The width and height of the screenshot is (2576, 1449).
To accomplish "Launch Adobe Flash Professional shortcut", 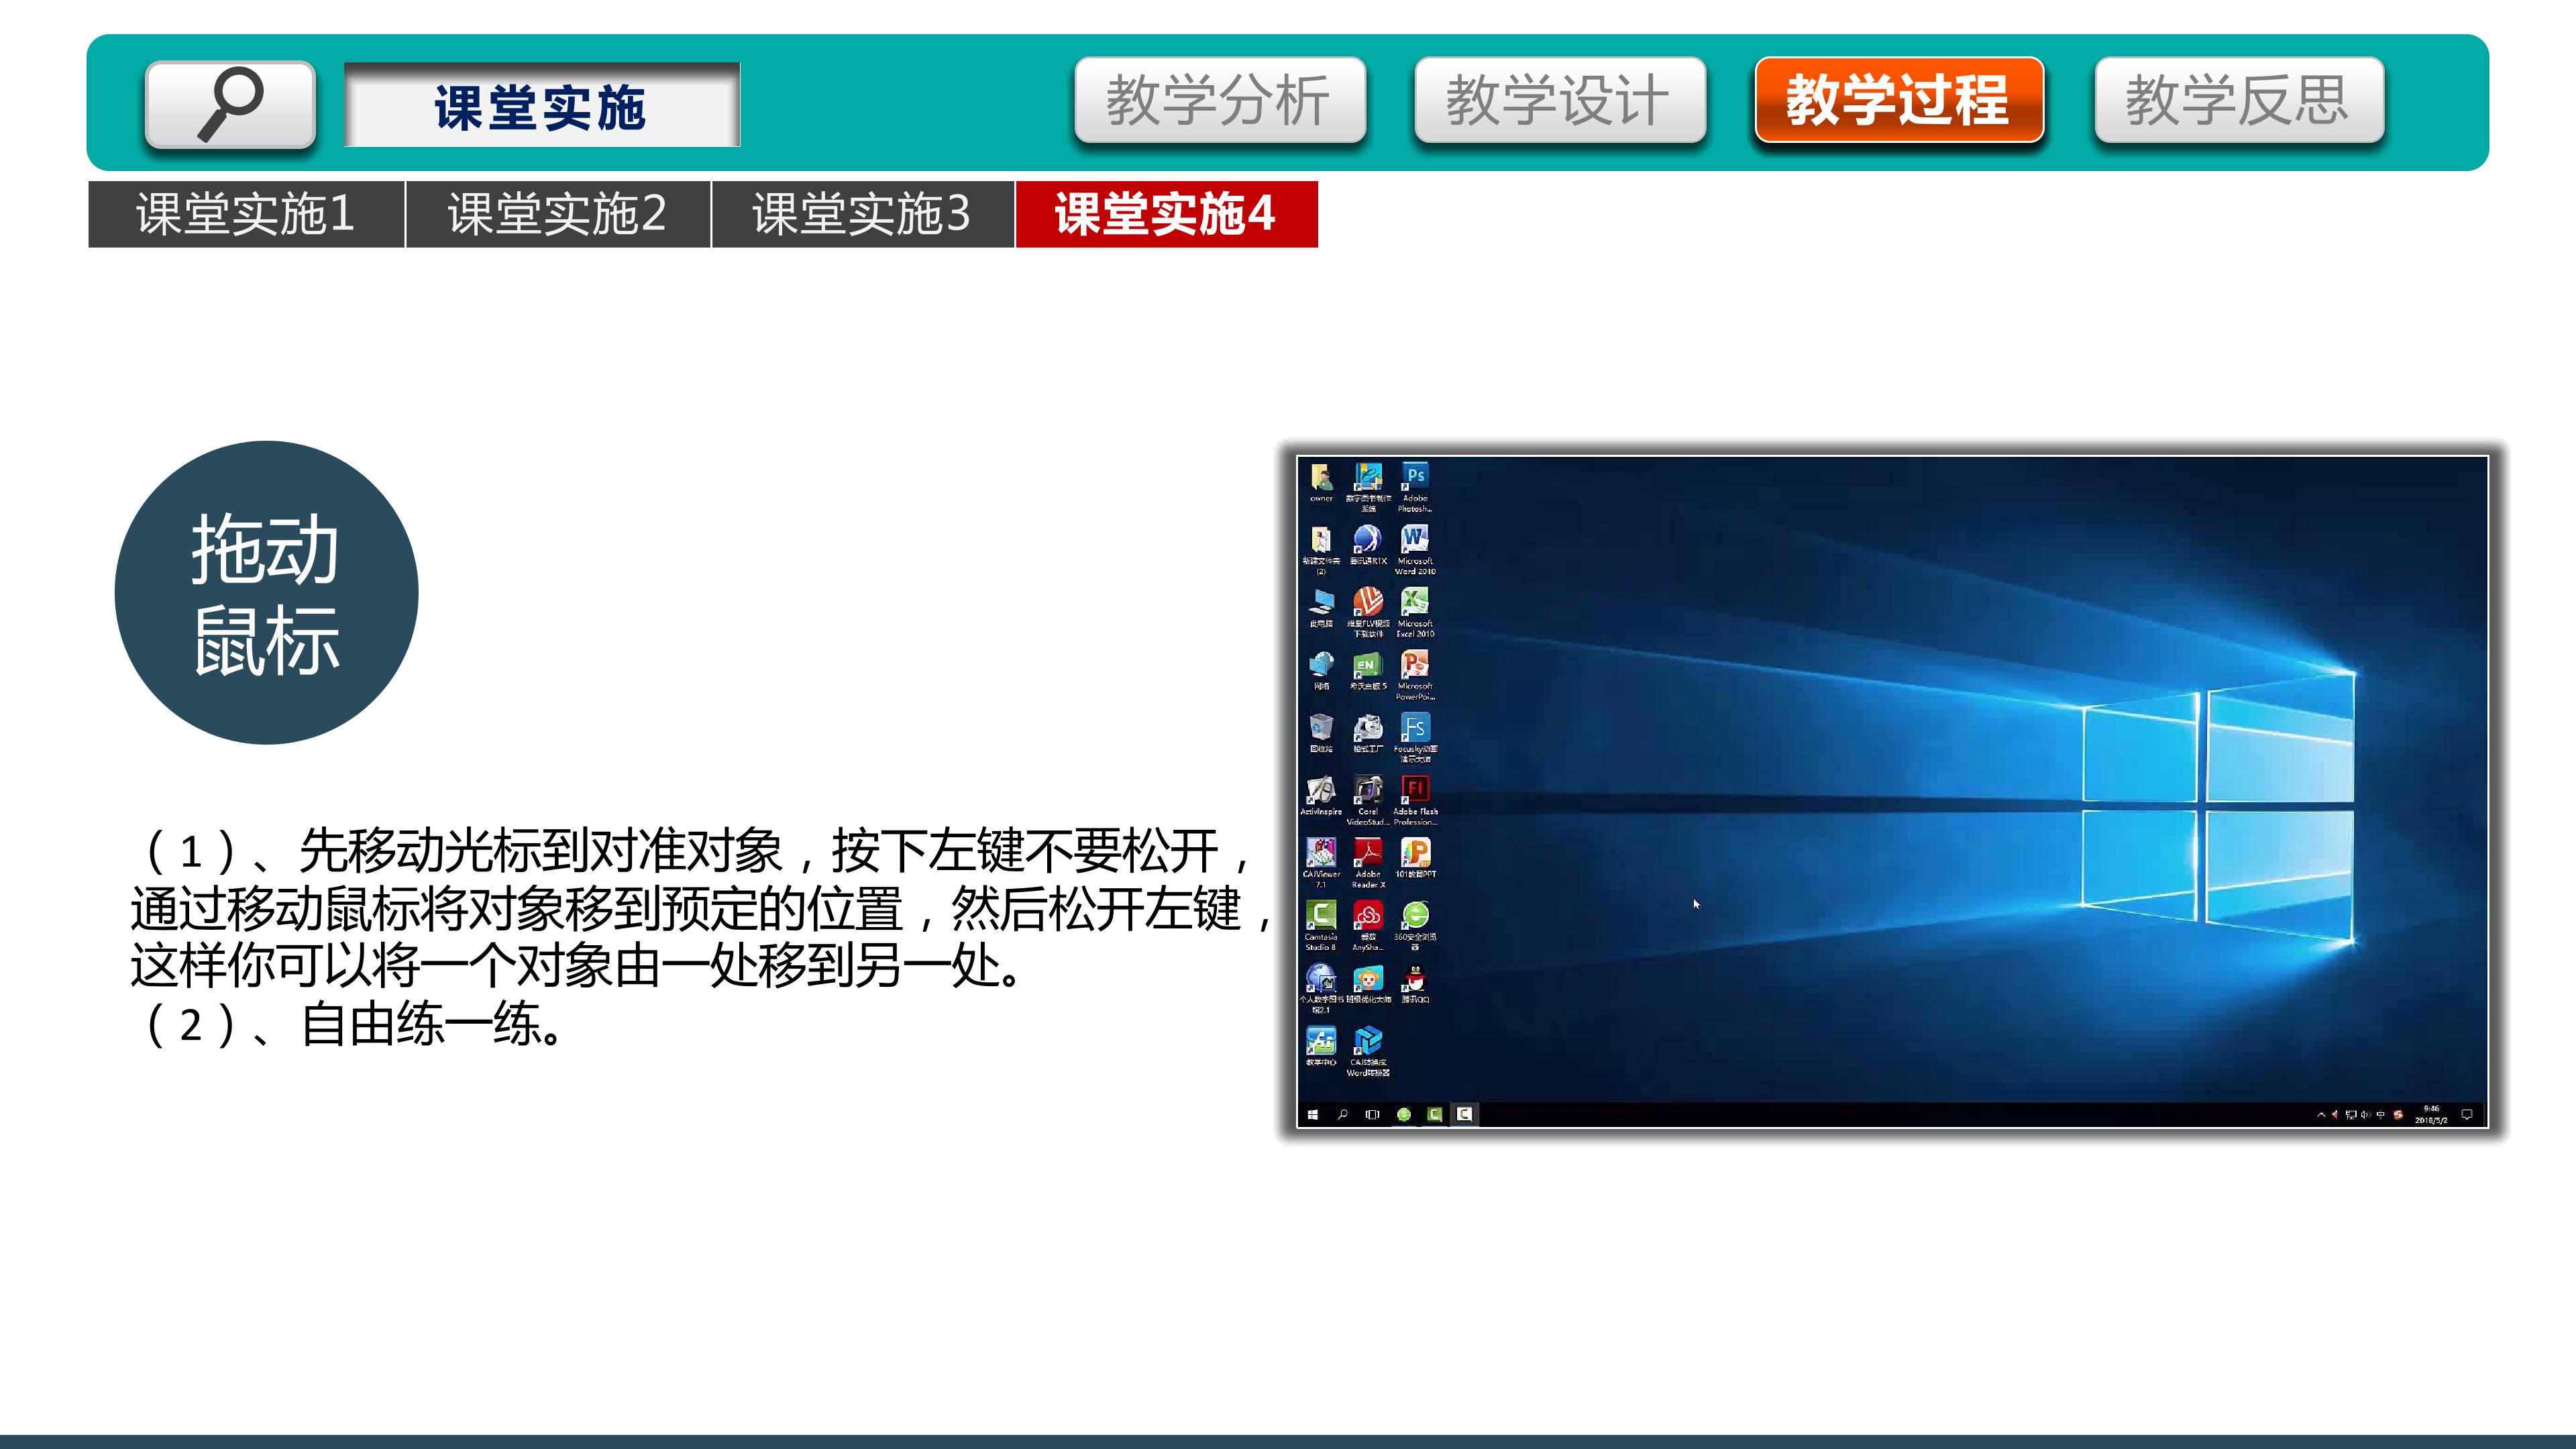I will [1414, 790].
